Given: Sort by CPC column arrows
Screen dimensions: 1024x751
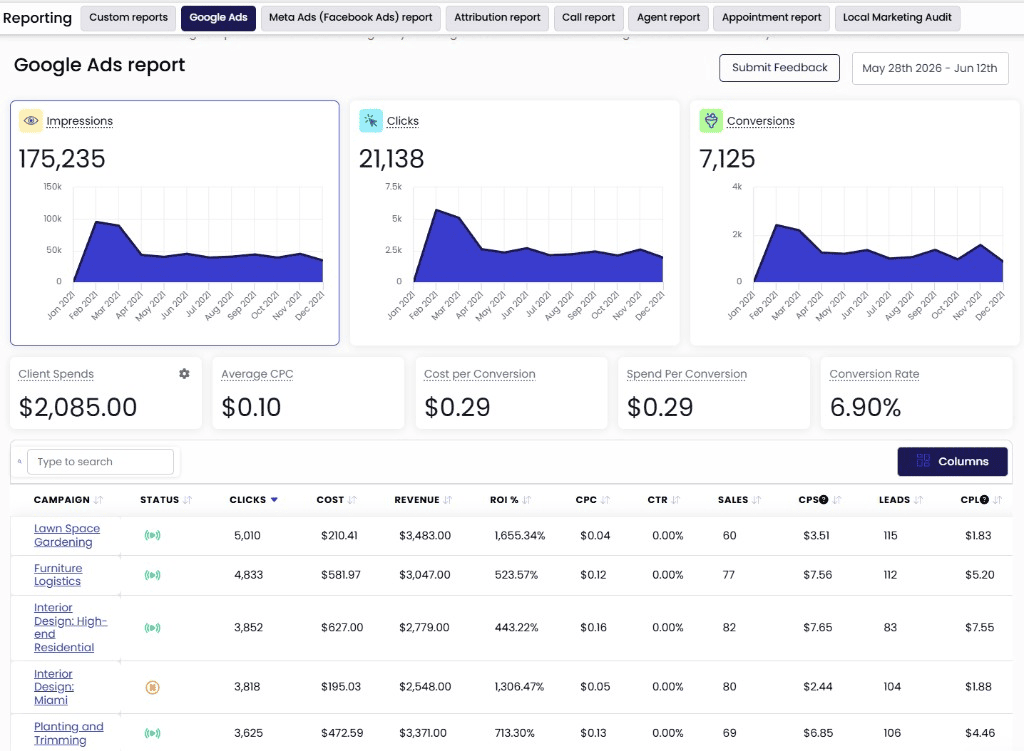Looking at the screenshot, I should coord(605,500).
